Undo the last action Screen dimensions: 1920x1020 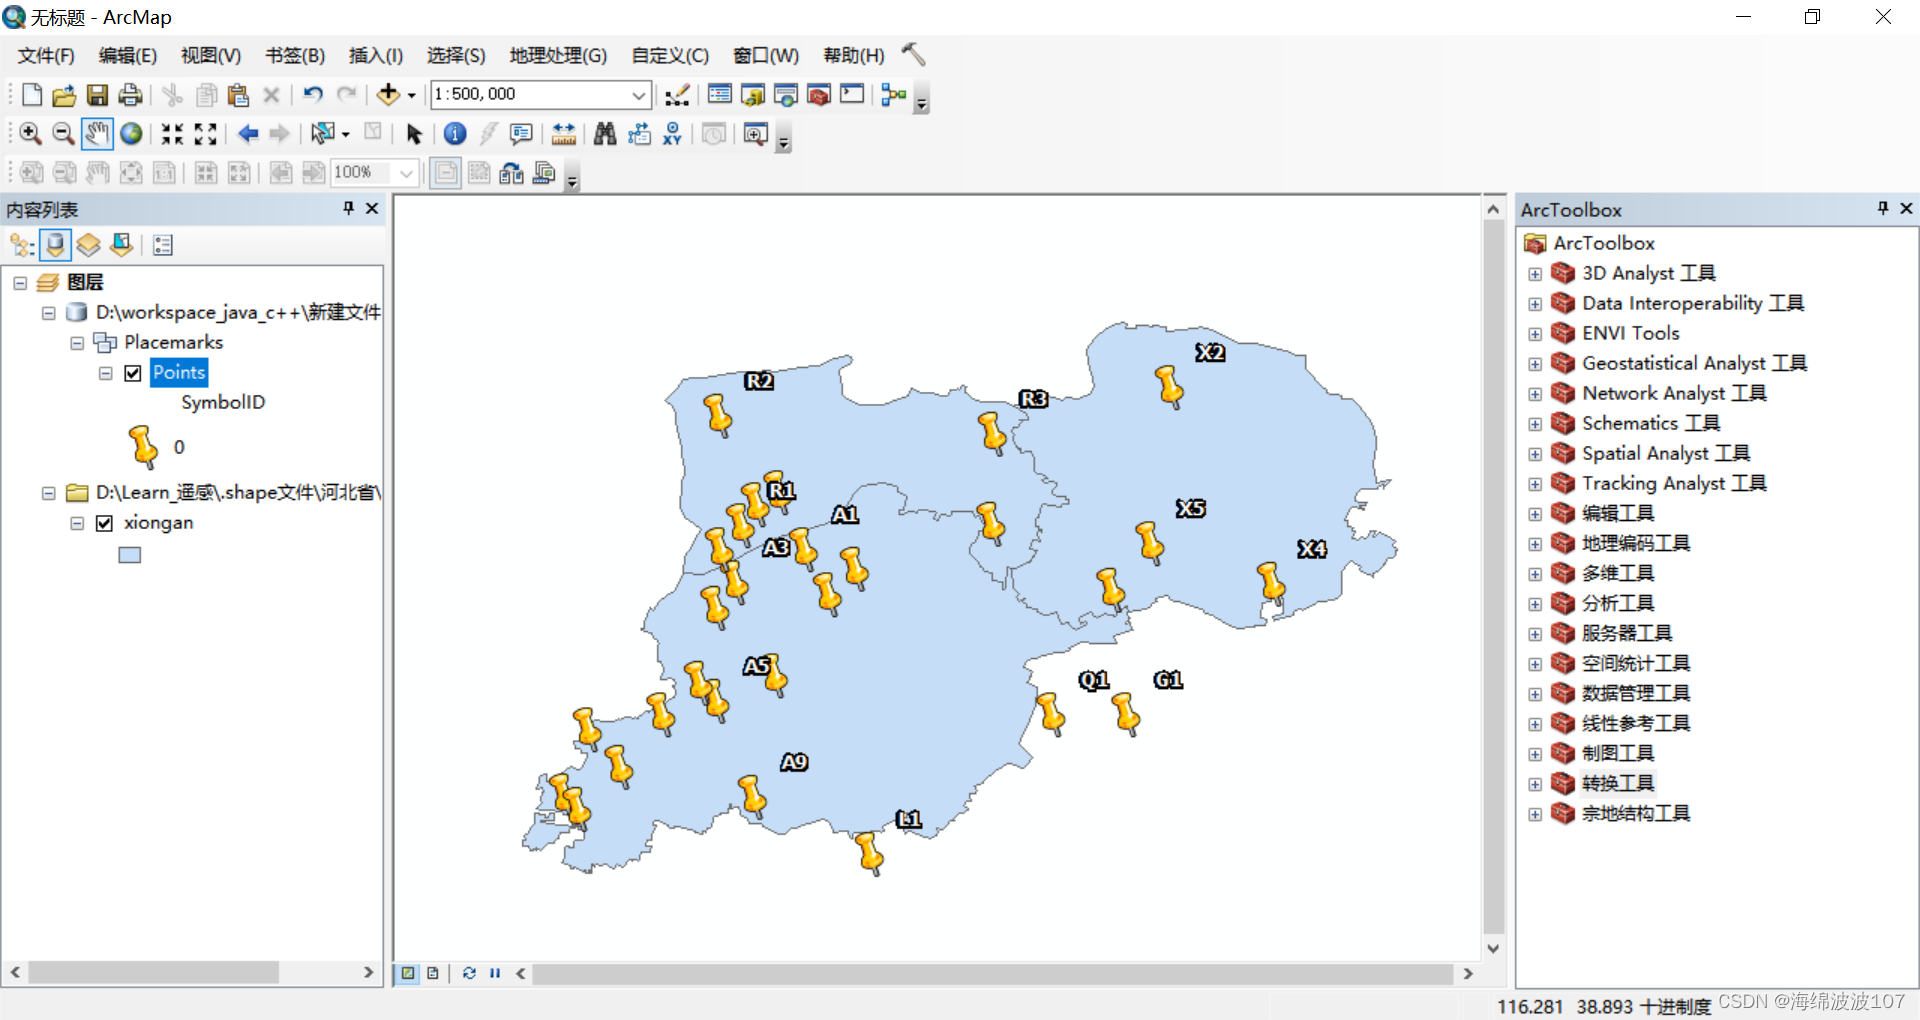pos(313,95)
